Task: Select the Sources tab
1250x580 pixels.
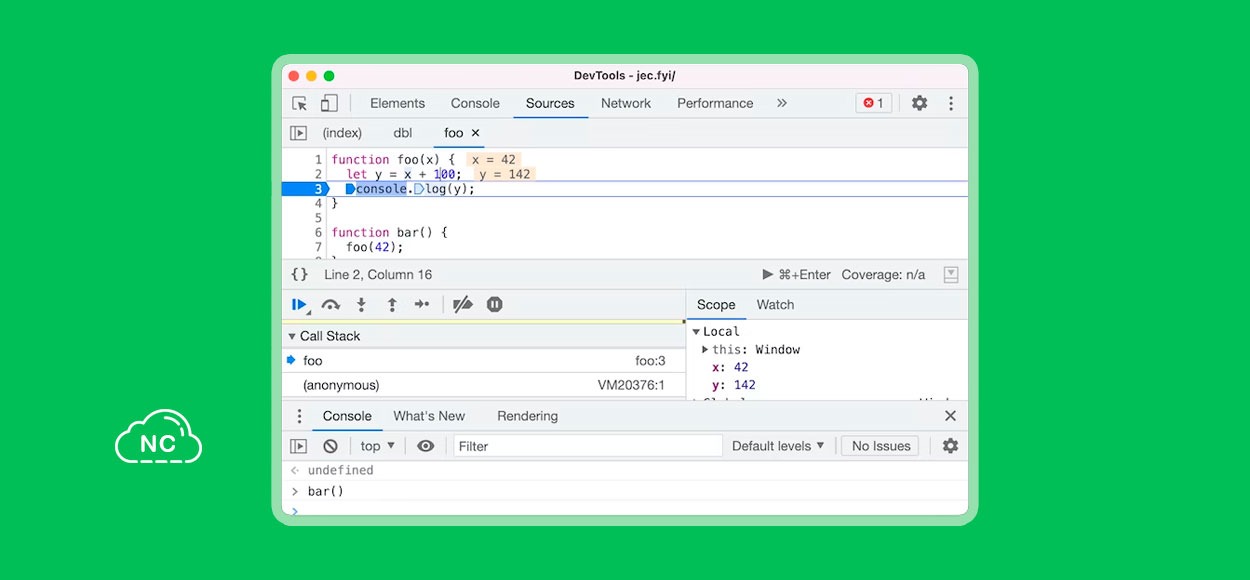Action: pos(550,103)
